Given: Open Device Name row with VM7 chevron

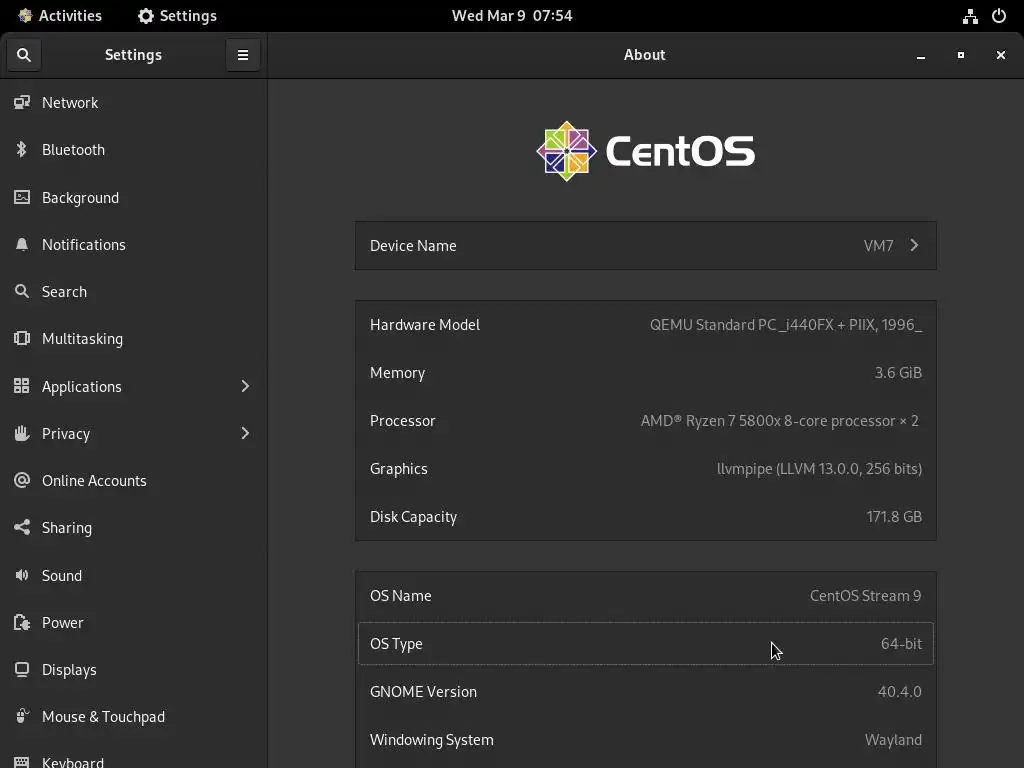Looking at the screenshot, I should [x=645, y=246].
